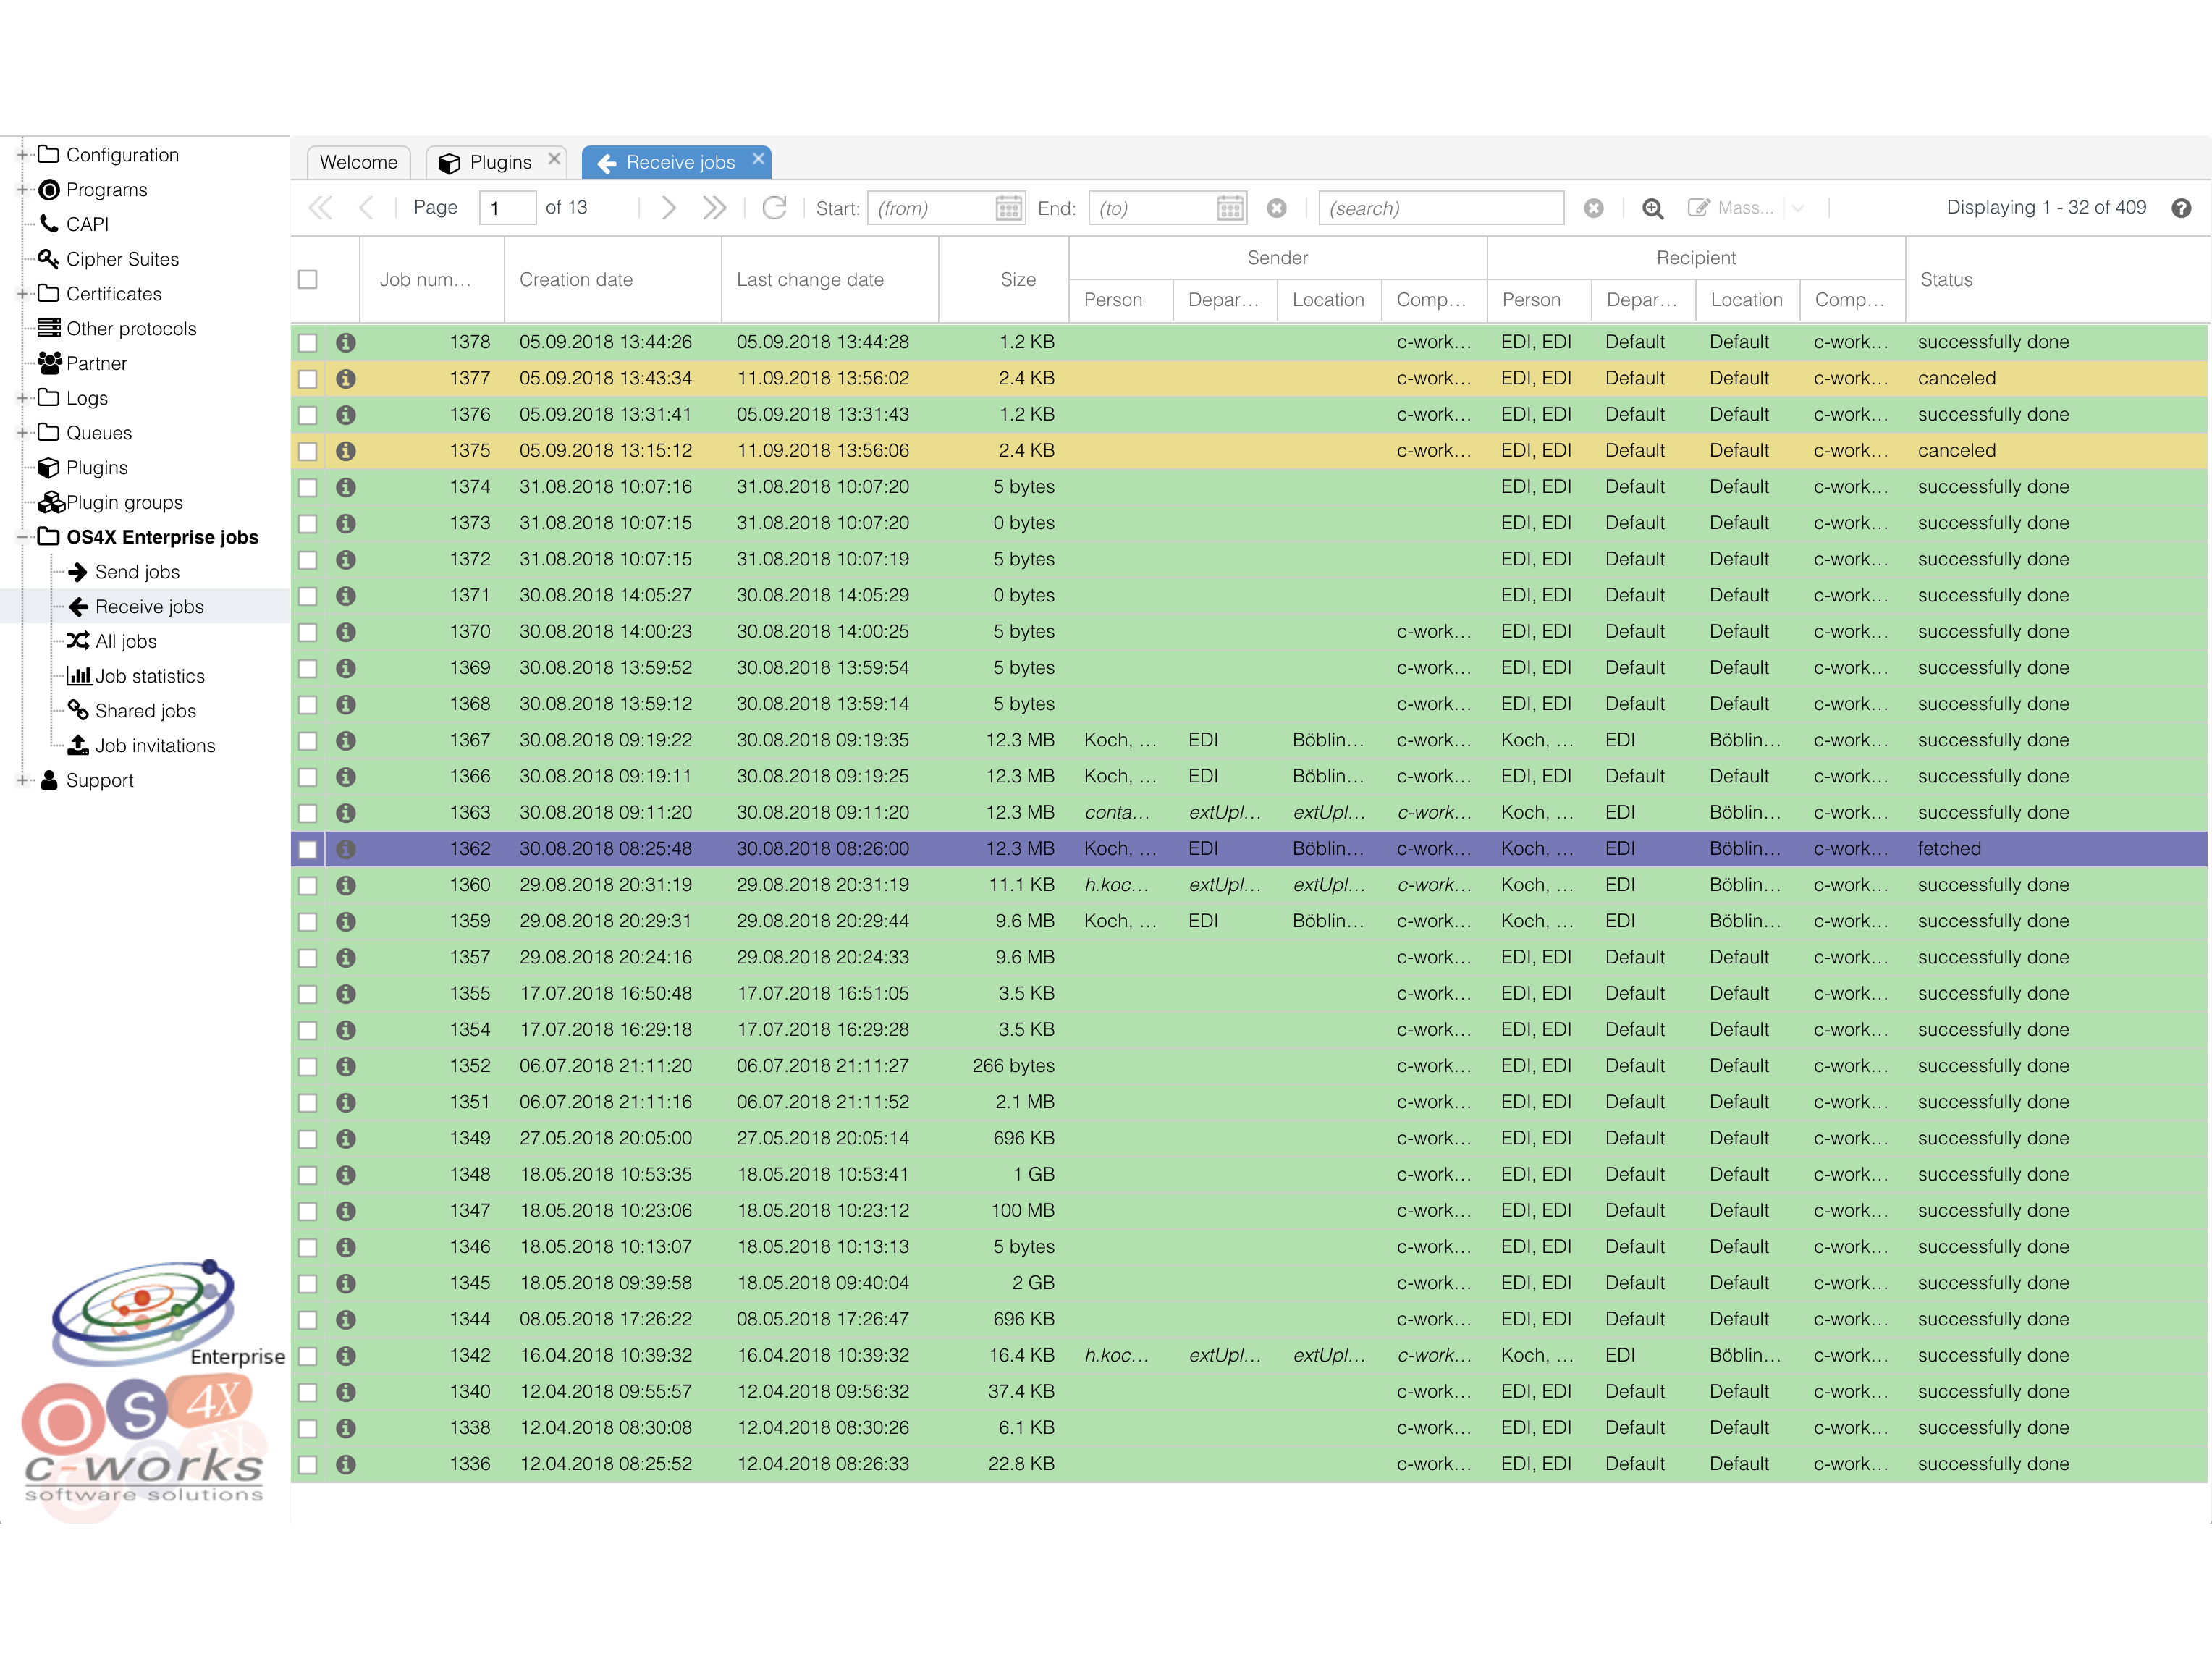Open advanced search magnifier

(x=1653, y=208)
